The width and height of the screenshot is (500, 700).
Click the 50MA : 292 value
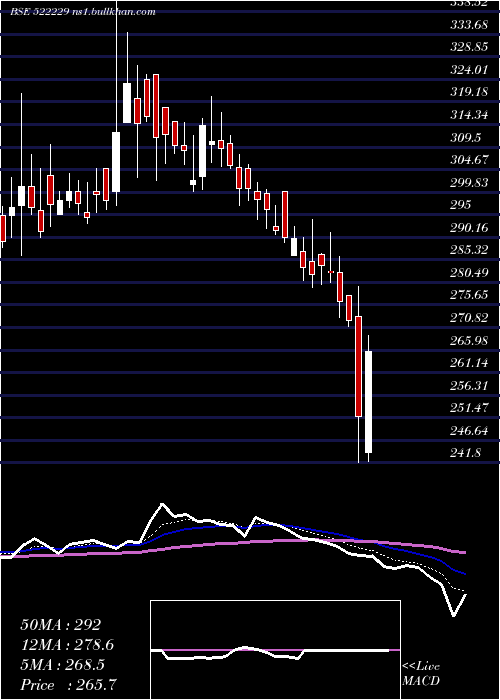pos(61,625)
